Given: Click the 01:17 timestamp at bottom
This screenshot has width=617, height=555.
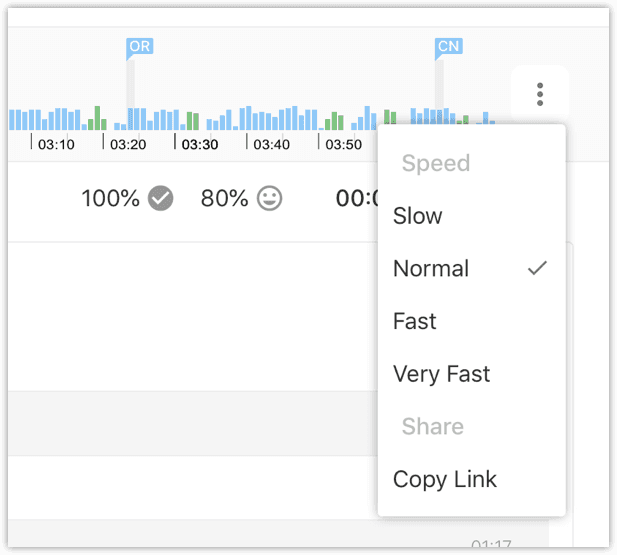Looking at the screenshot, I should tap(492, 545).
